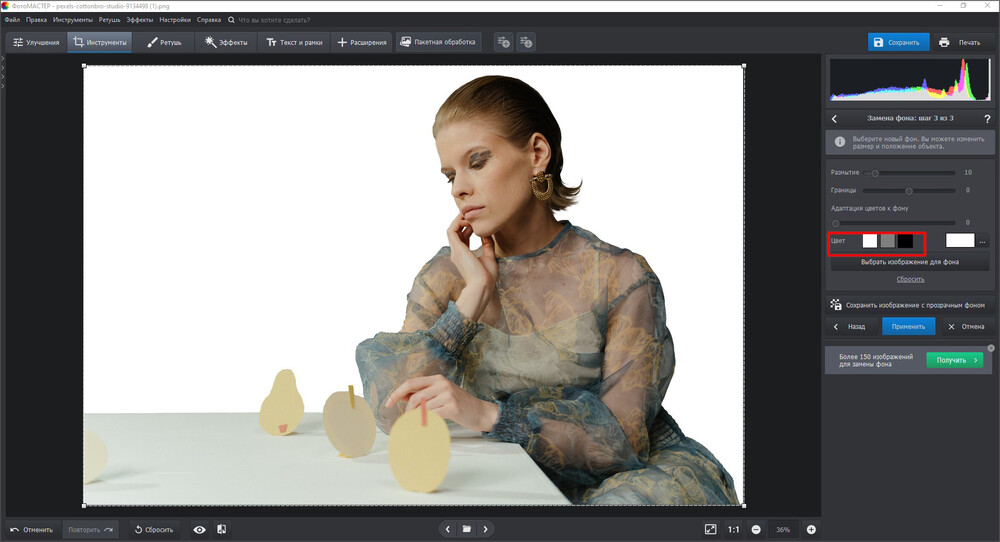This screenshot has height=542, width=1000.
Task: Click the before/after compare icon
Action: point(221,529)
